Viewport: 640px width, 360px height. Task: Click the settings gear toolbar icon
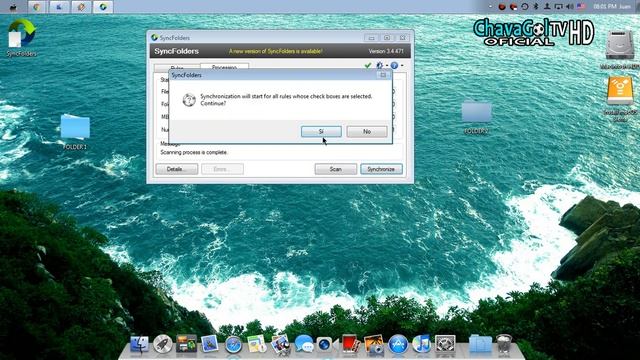(x=380, y=65)
